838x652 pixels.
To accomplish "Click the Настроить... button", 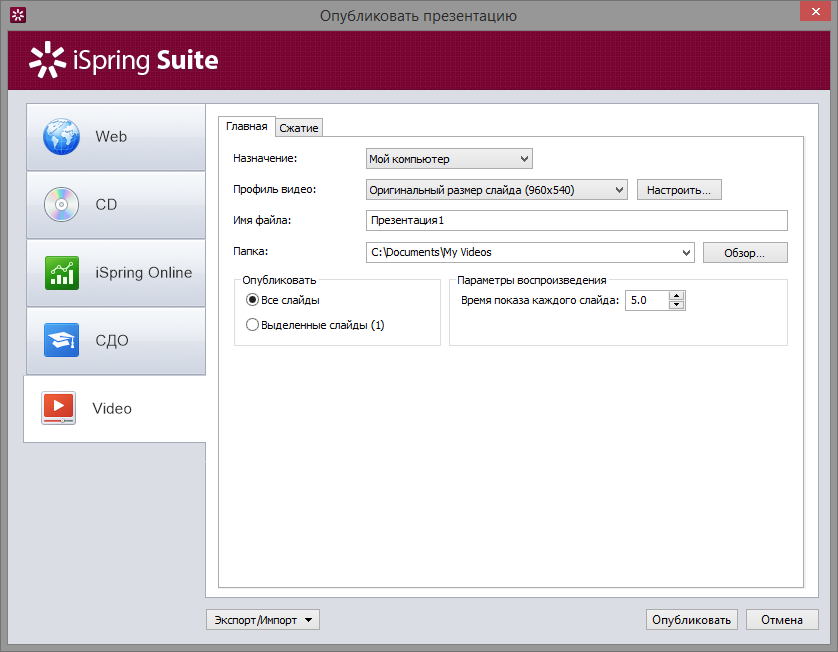I will click(679, 190).
